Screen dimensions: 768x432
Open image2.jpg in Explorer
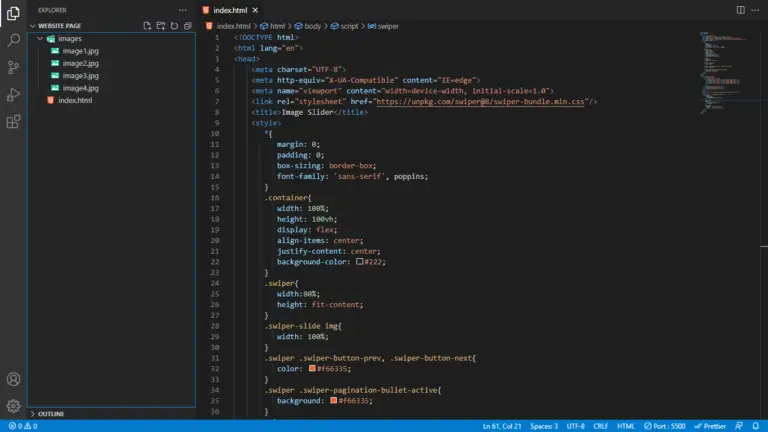coord(80,63)
